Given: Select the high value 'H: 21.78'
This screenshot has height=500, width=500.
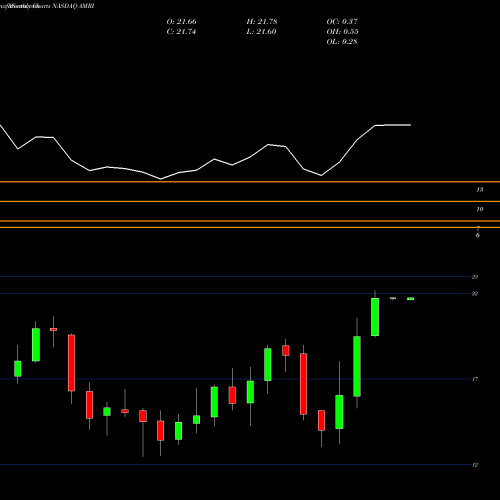Looking at the screenshot, I should 262,22.
